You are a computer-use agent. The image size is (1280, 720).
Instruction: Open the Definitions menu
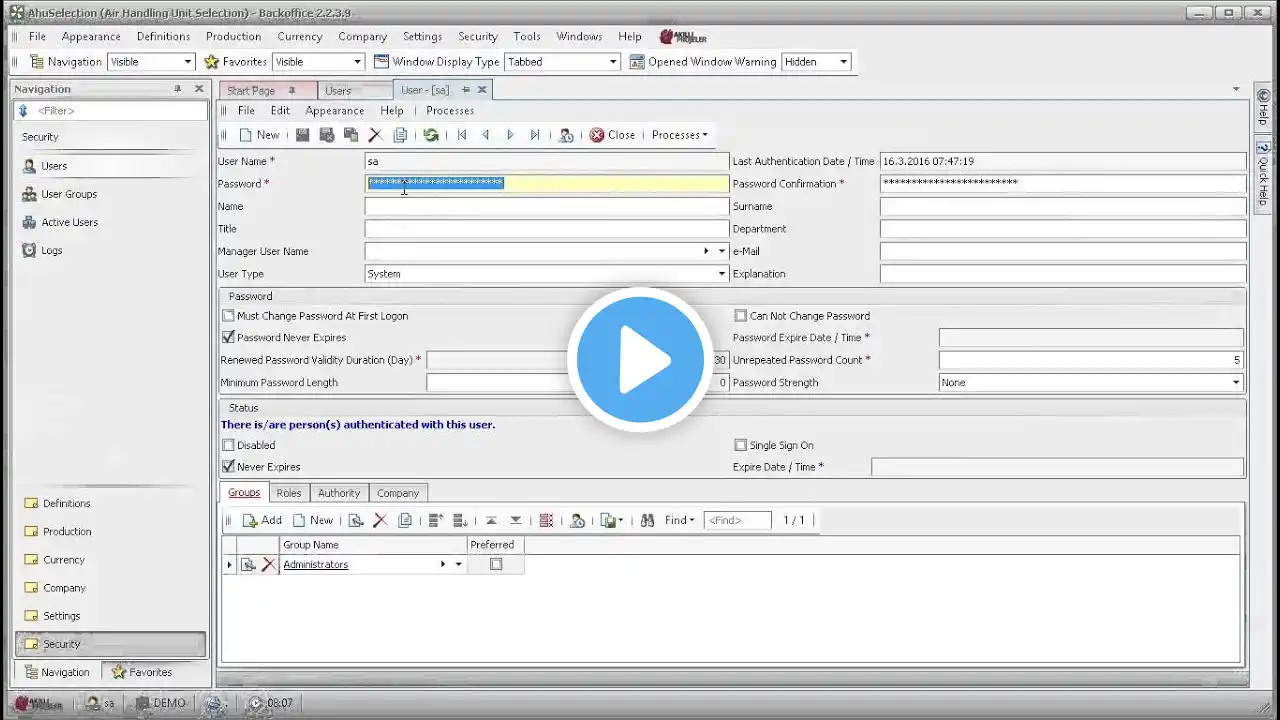point(163,36)
